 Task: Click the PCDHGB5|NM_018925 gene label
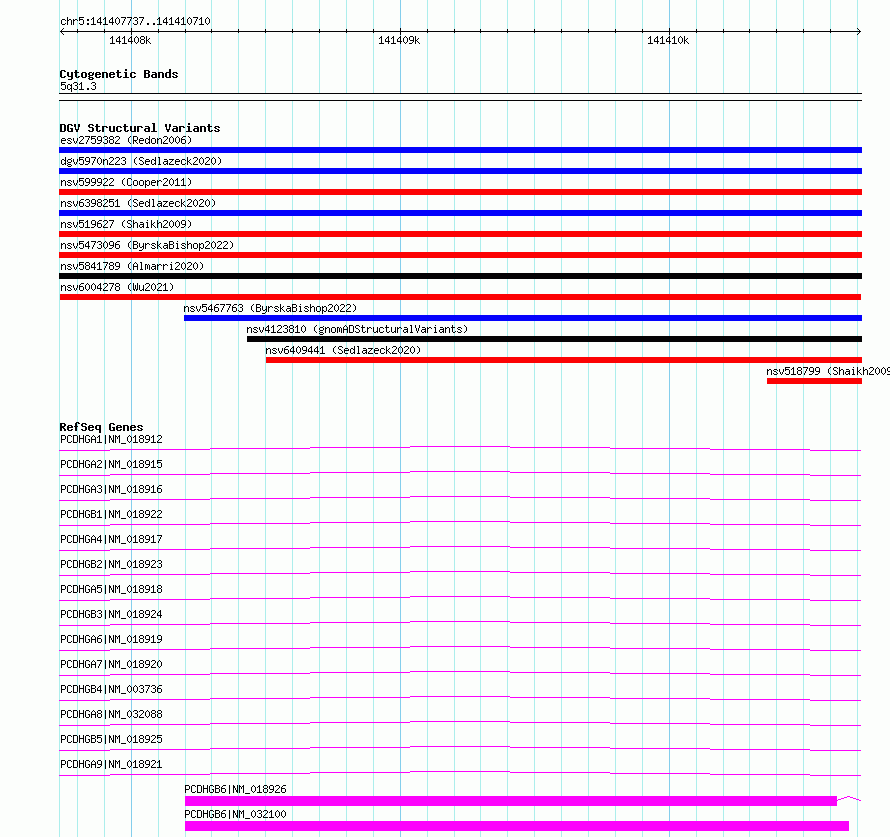pos(111,739)
